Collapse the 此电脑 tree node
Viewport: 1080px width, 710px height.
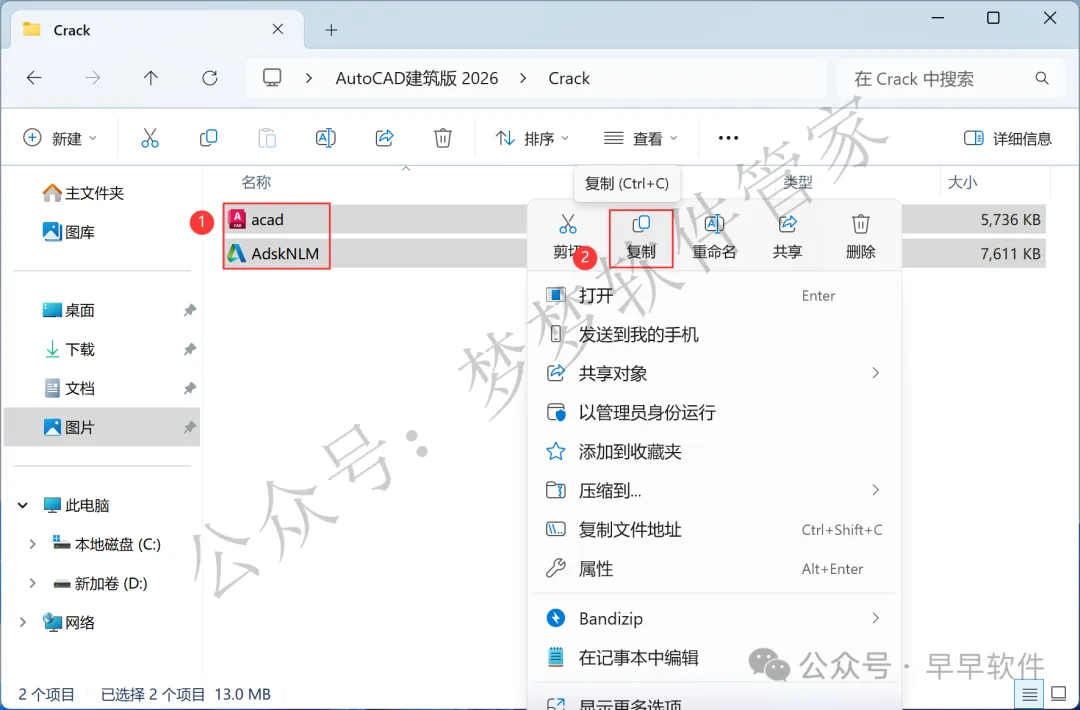click(23, 505)
